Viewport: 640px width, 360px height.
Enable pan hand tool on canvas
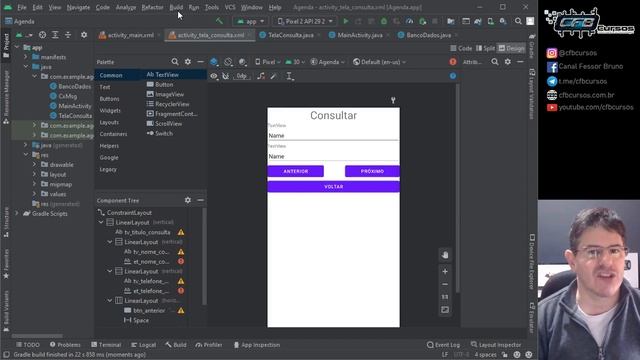pos(445,255)
